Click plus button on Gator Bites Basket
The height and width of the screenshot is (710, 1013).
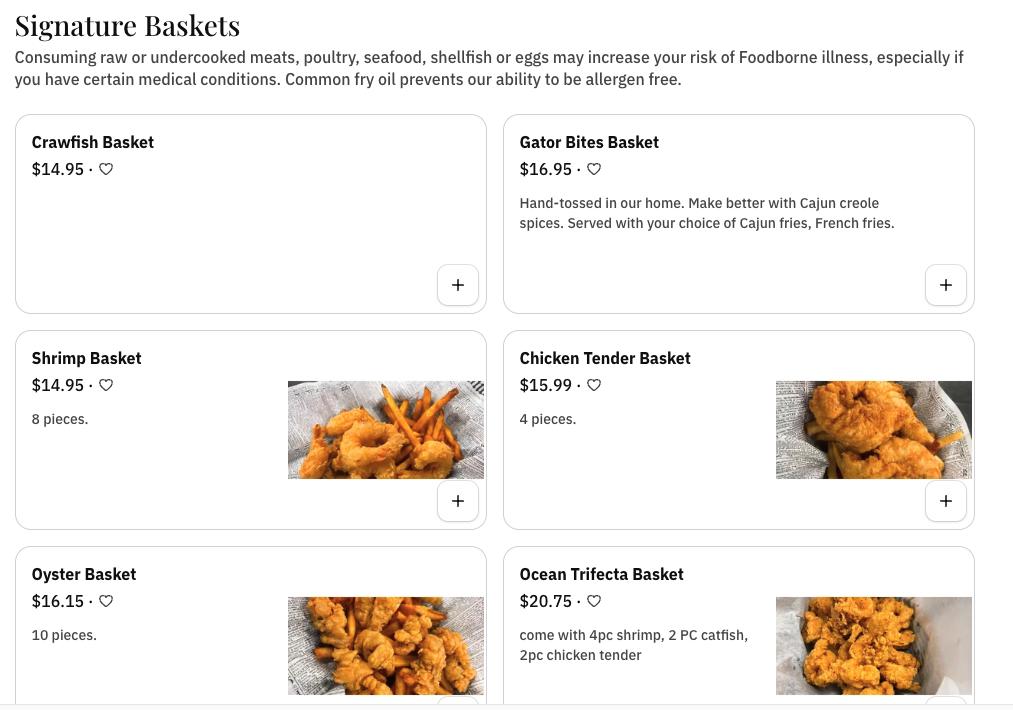click(946, 285)
